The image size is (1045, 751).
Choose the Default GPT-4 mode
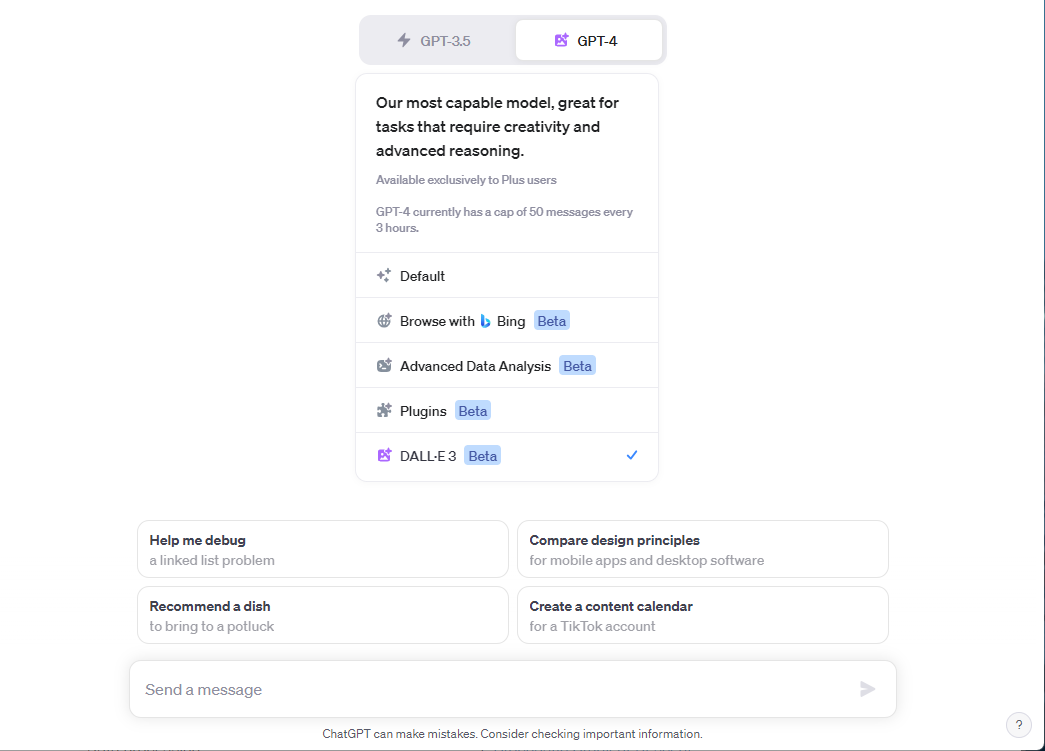[507, 276]
